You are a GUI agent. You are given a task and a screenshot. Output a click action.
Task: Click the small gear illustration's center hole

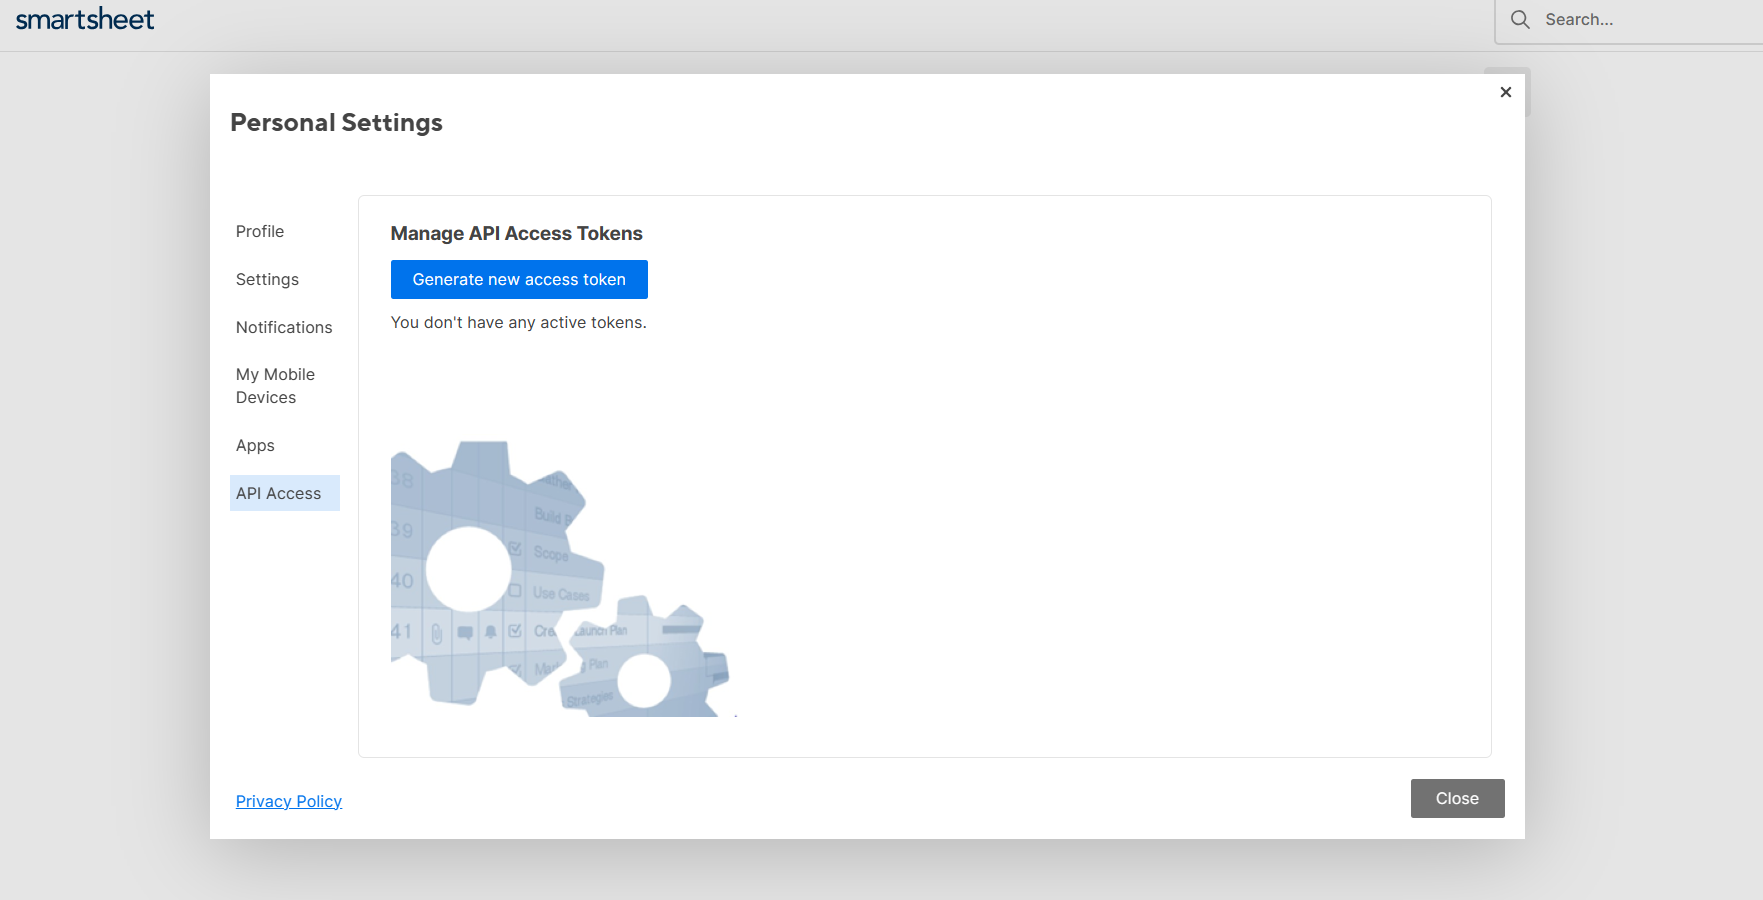click(x=644, y=681)
